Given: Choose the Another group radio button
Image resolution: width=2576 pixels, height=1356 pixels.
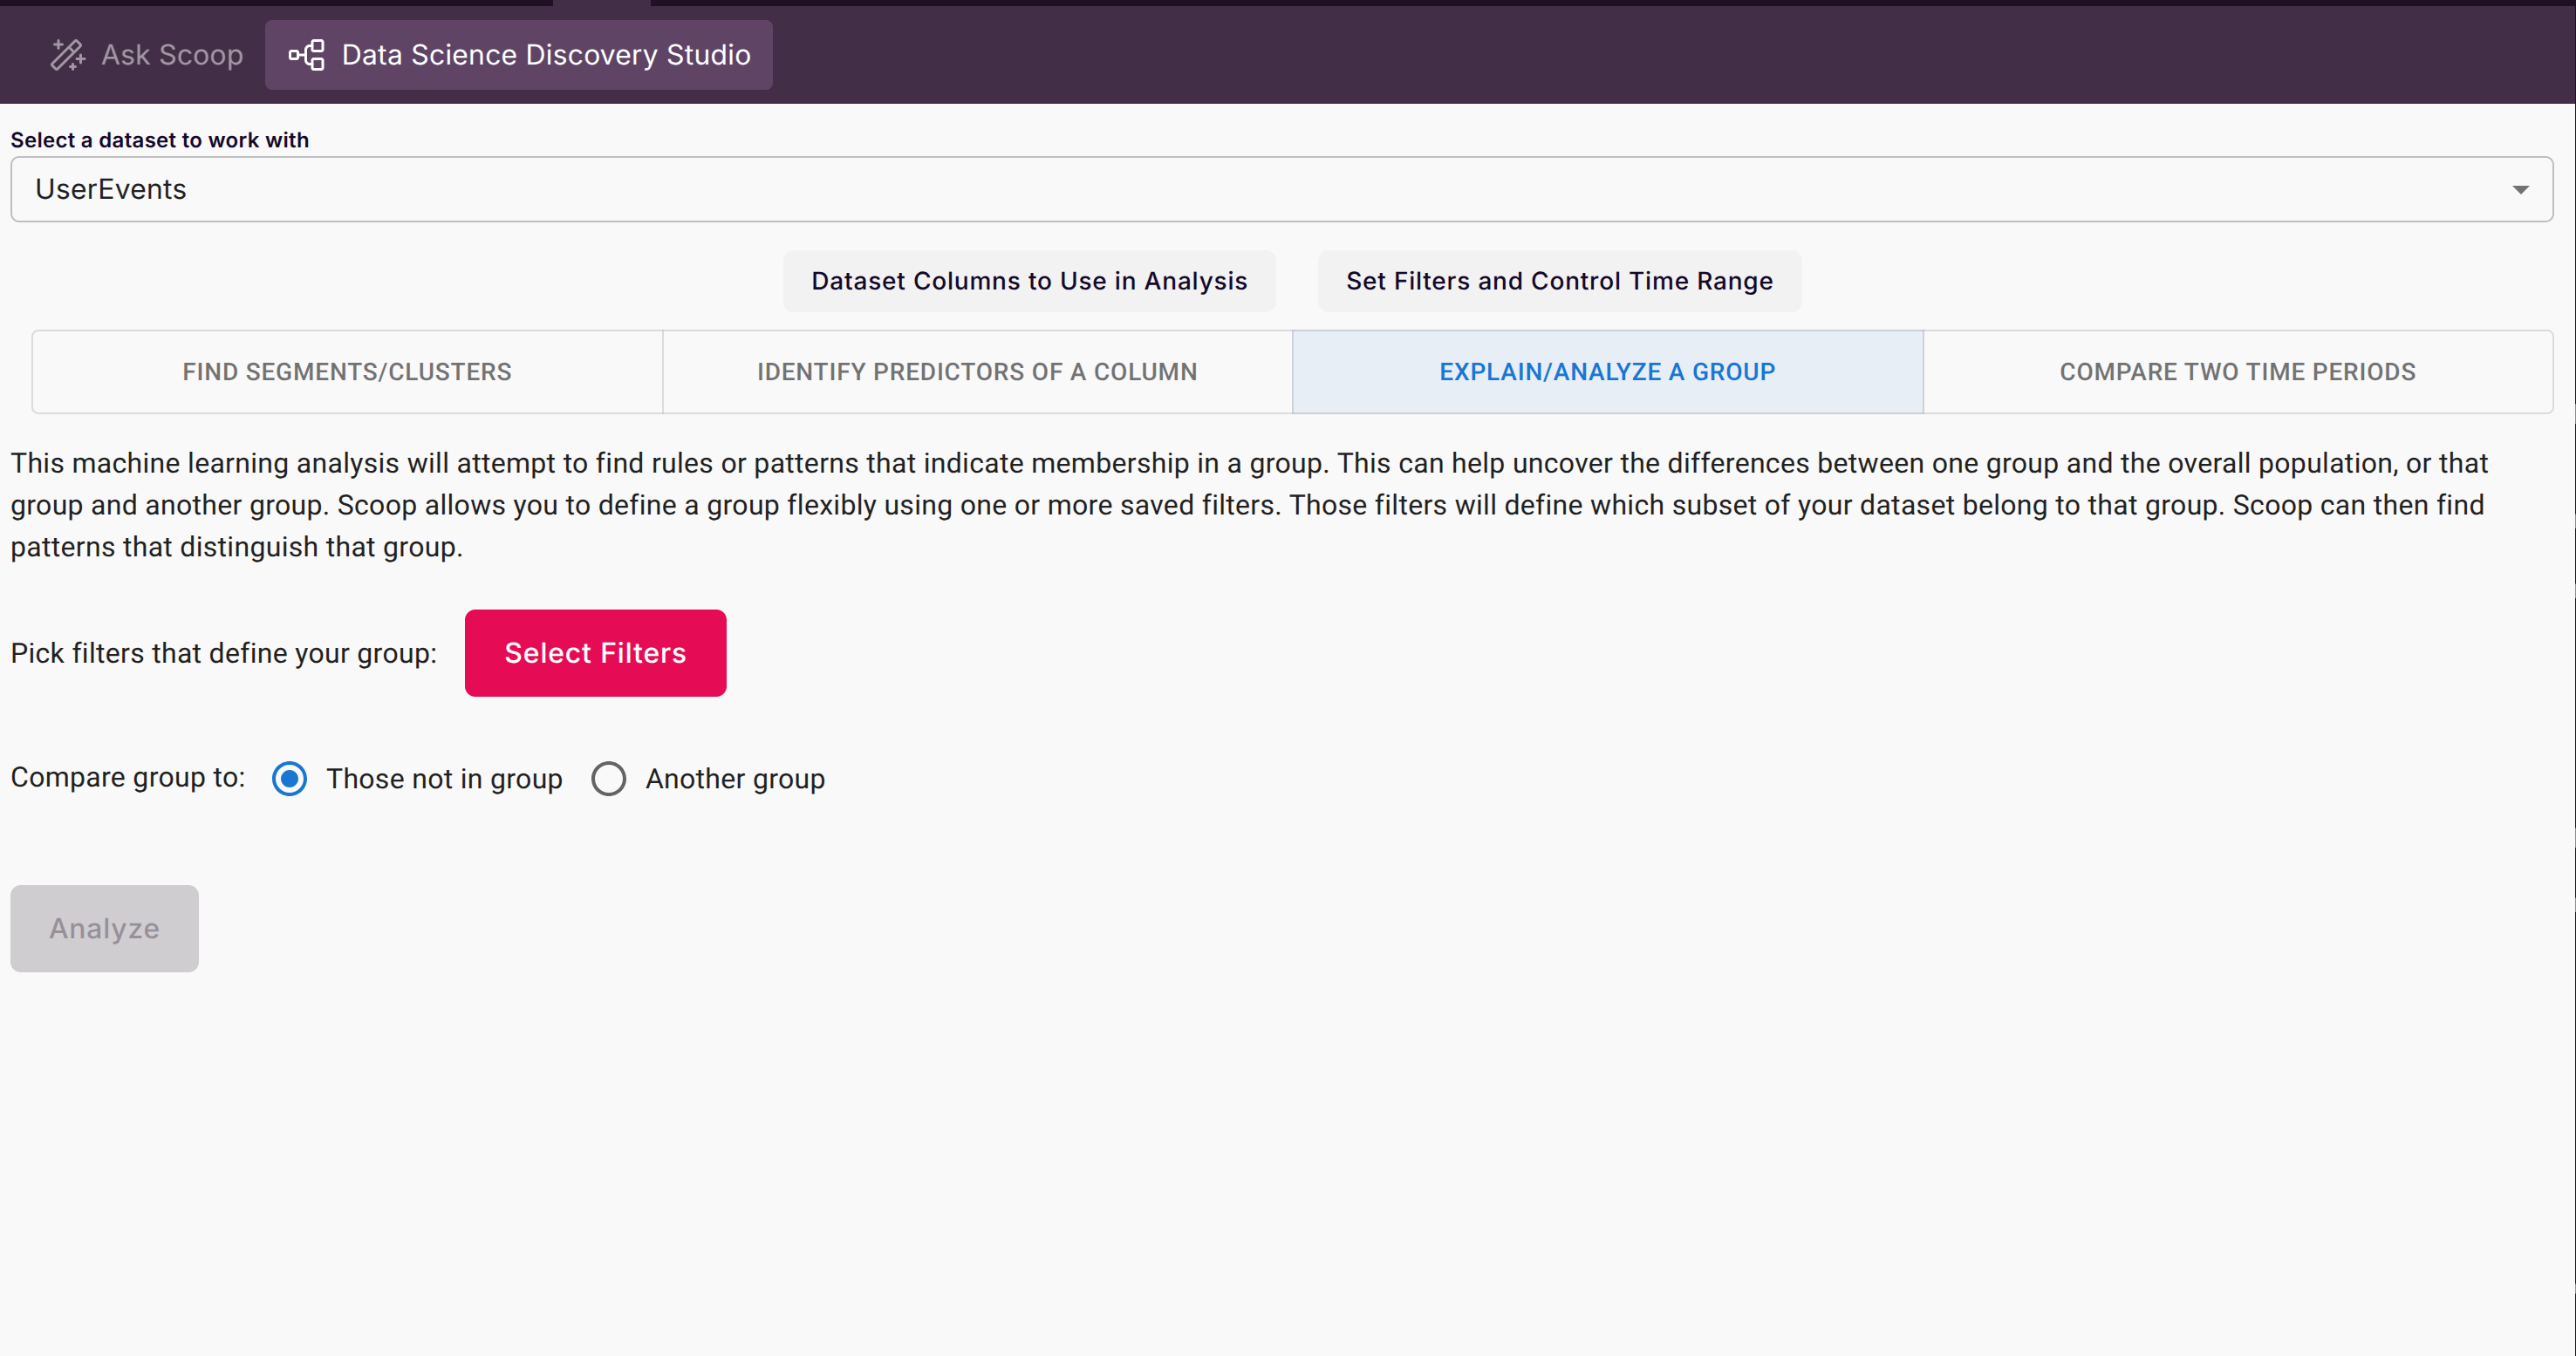Looking at the screenshot, I should tap(608, 779).
